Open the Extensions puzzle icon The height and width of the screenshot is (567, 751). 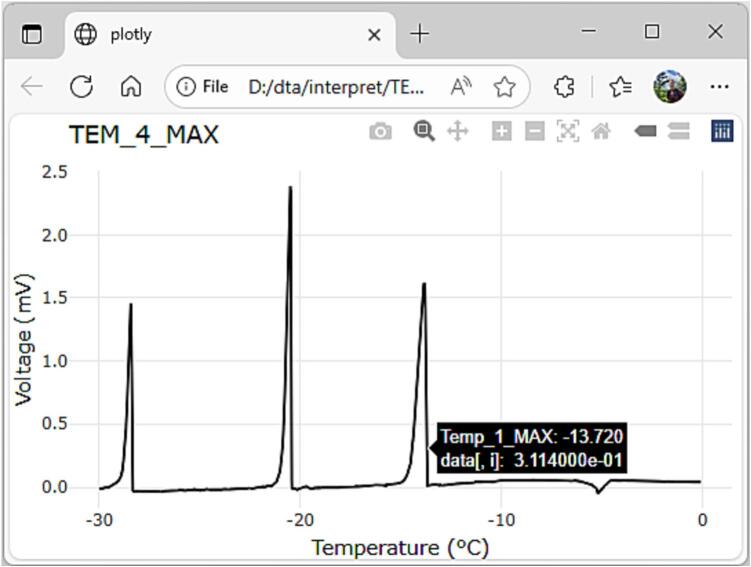[x=564, y=87]
